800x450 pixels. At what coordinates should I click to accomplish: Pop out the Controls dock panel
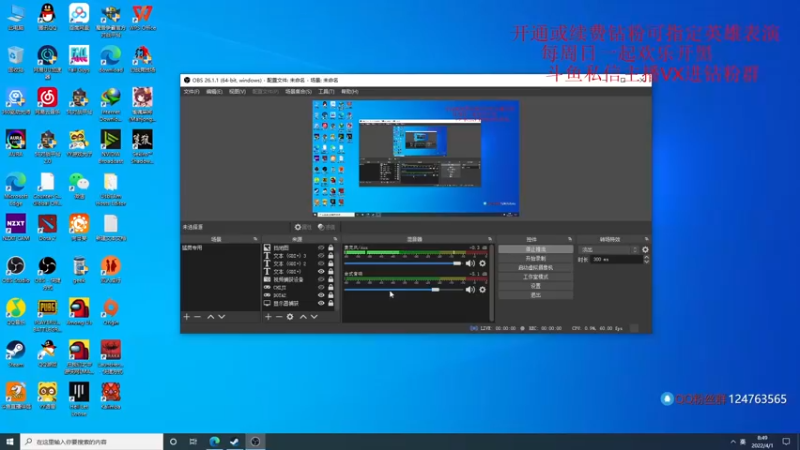[x=570, y=239]
